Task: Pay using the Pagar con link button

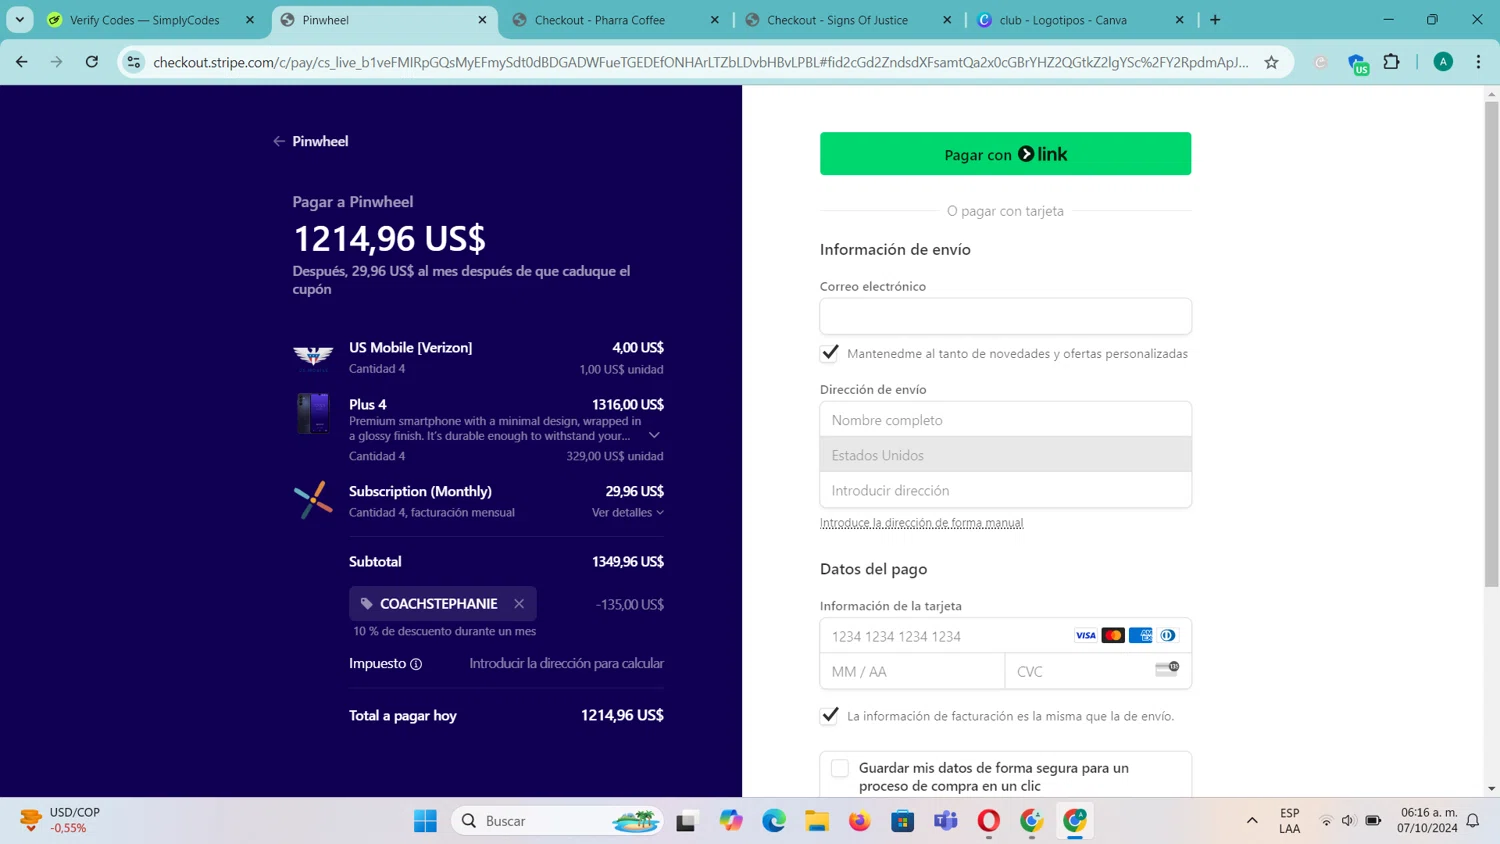Action: tap(1005, 154)
